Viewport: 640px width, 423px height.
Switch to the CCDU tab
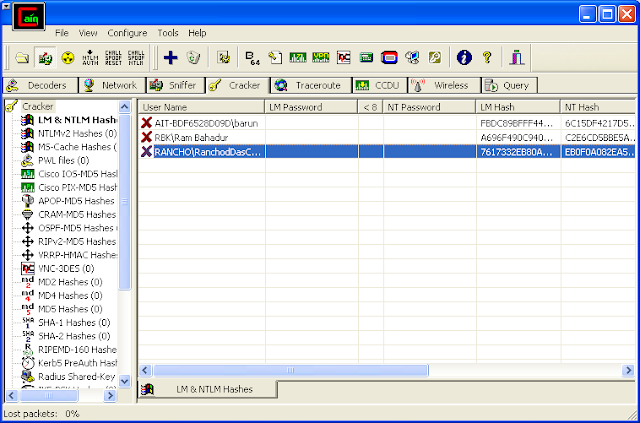pos(380,86)
